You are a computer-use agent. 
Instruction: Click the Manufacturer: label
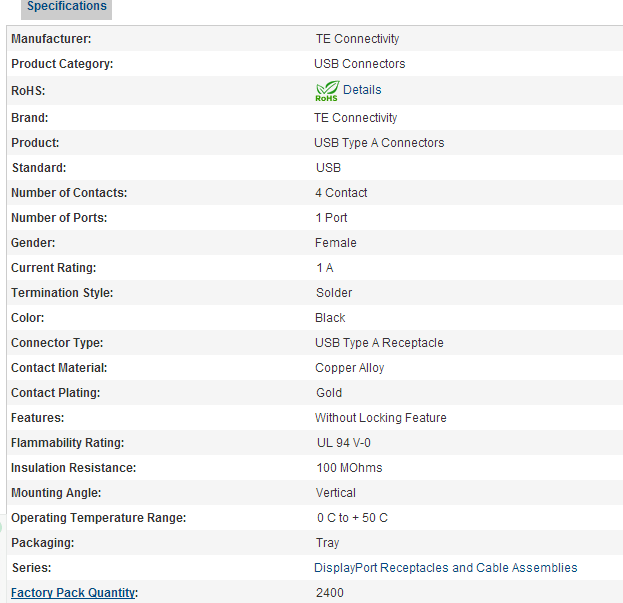51,39
